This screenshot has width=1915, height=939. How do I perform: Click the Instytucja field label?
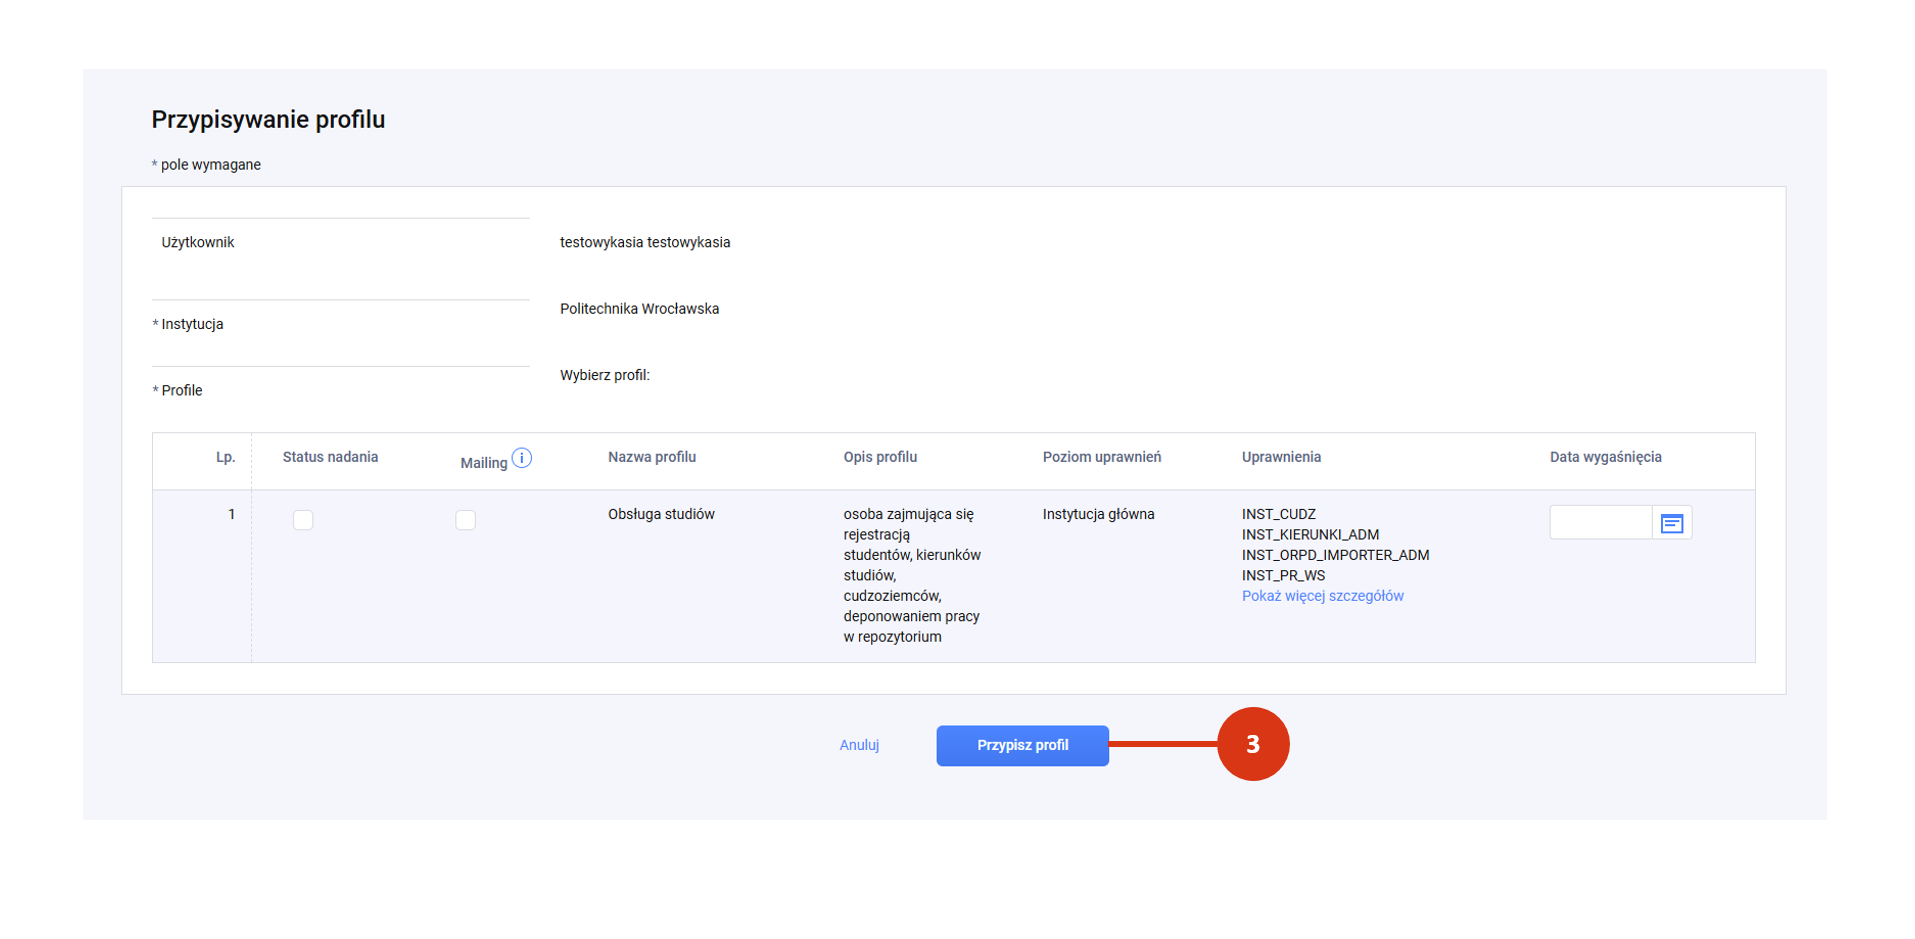(192, 324)
